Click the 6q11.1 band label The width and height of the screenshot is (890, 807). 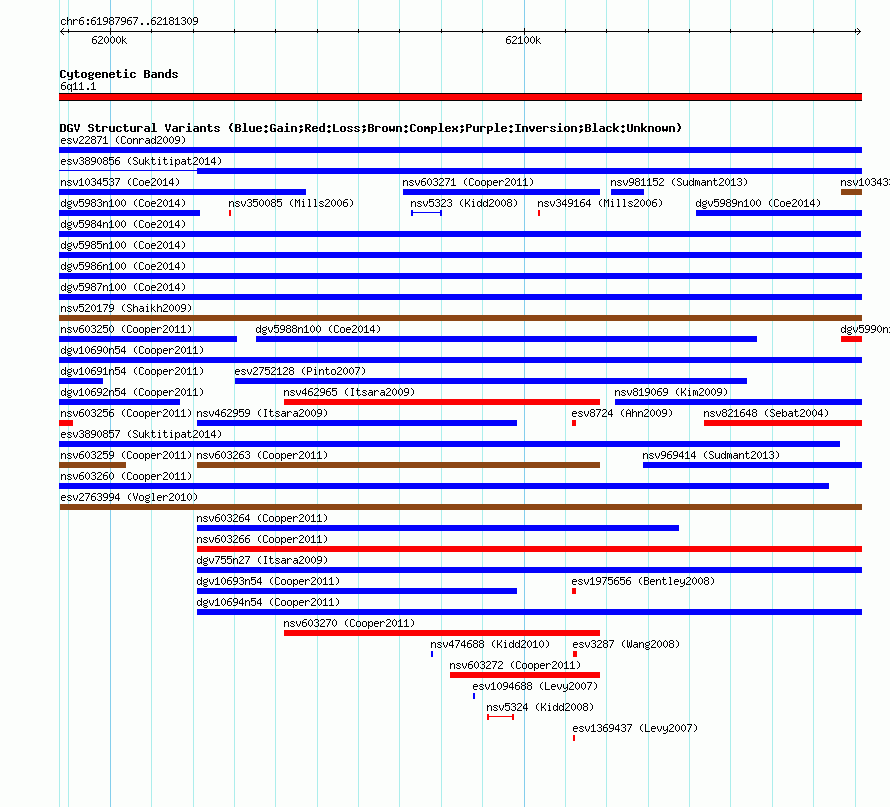pos(78,86)
